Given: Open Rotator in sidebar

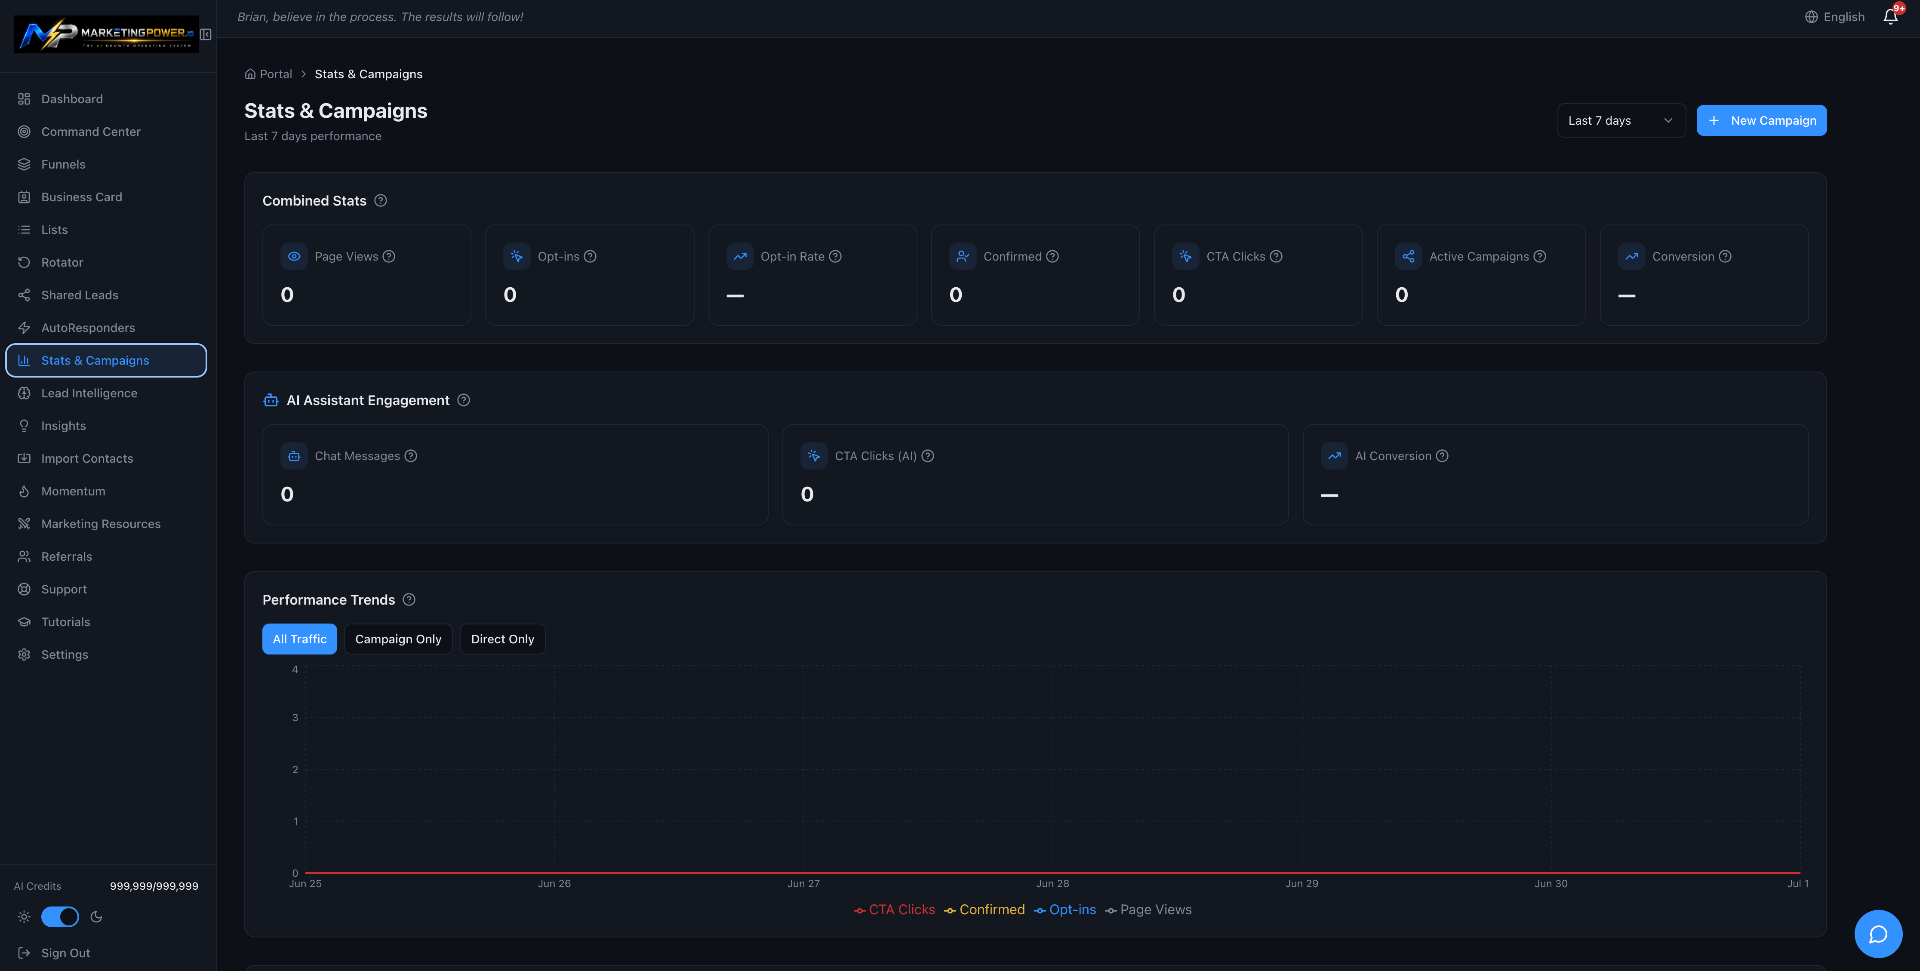Looking at the screenshot, I should (106, 263).
